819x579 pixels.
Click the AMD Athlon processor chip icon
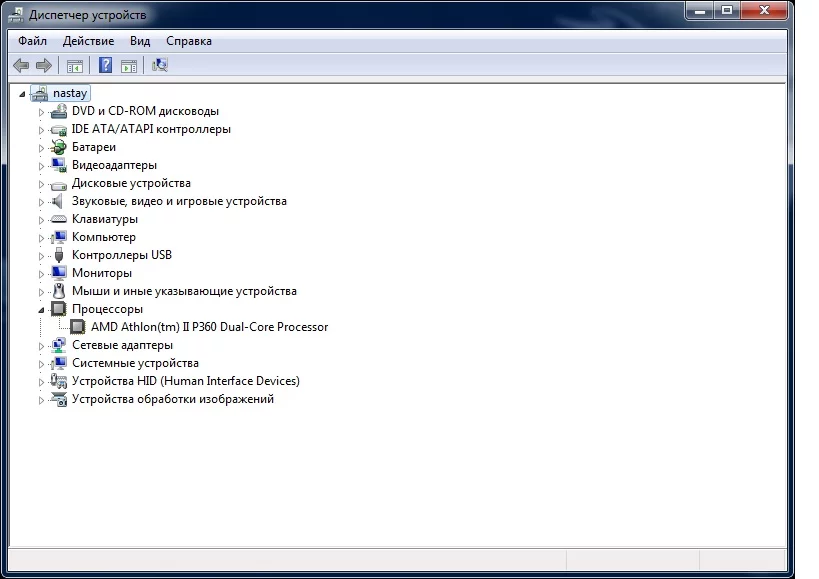click(77, 327)
